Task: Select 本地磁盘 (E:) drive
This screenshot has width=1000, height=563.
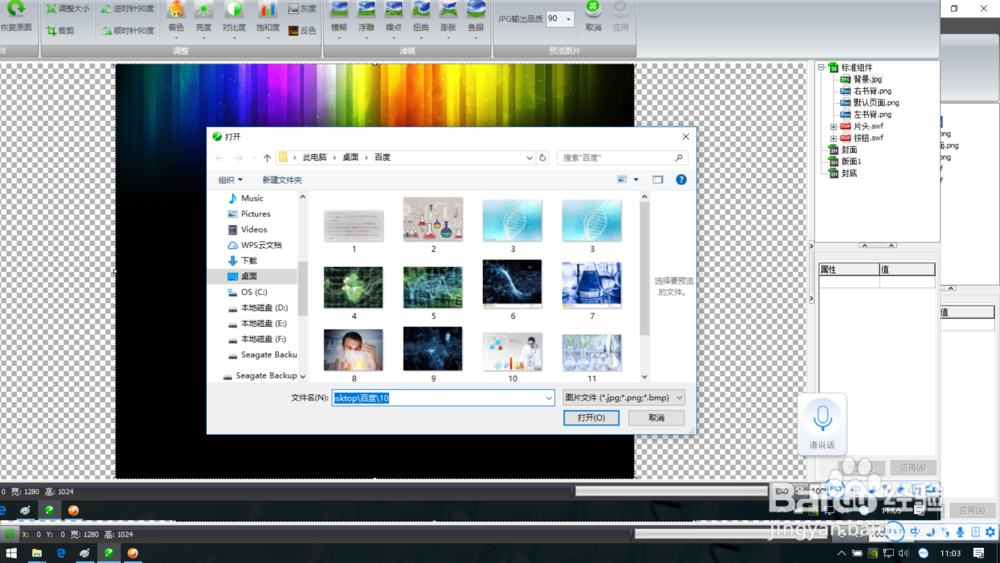Action: pyautogui.click(x=258, y=323)
